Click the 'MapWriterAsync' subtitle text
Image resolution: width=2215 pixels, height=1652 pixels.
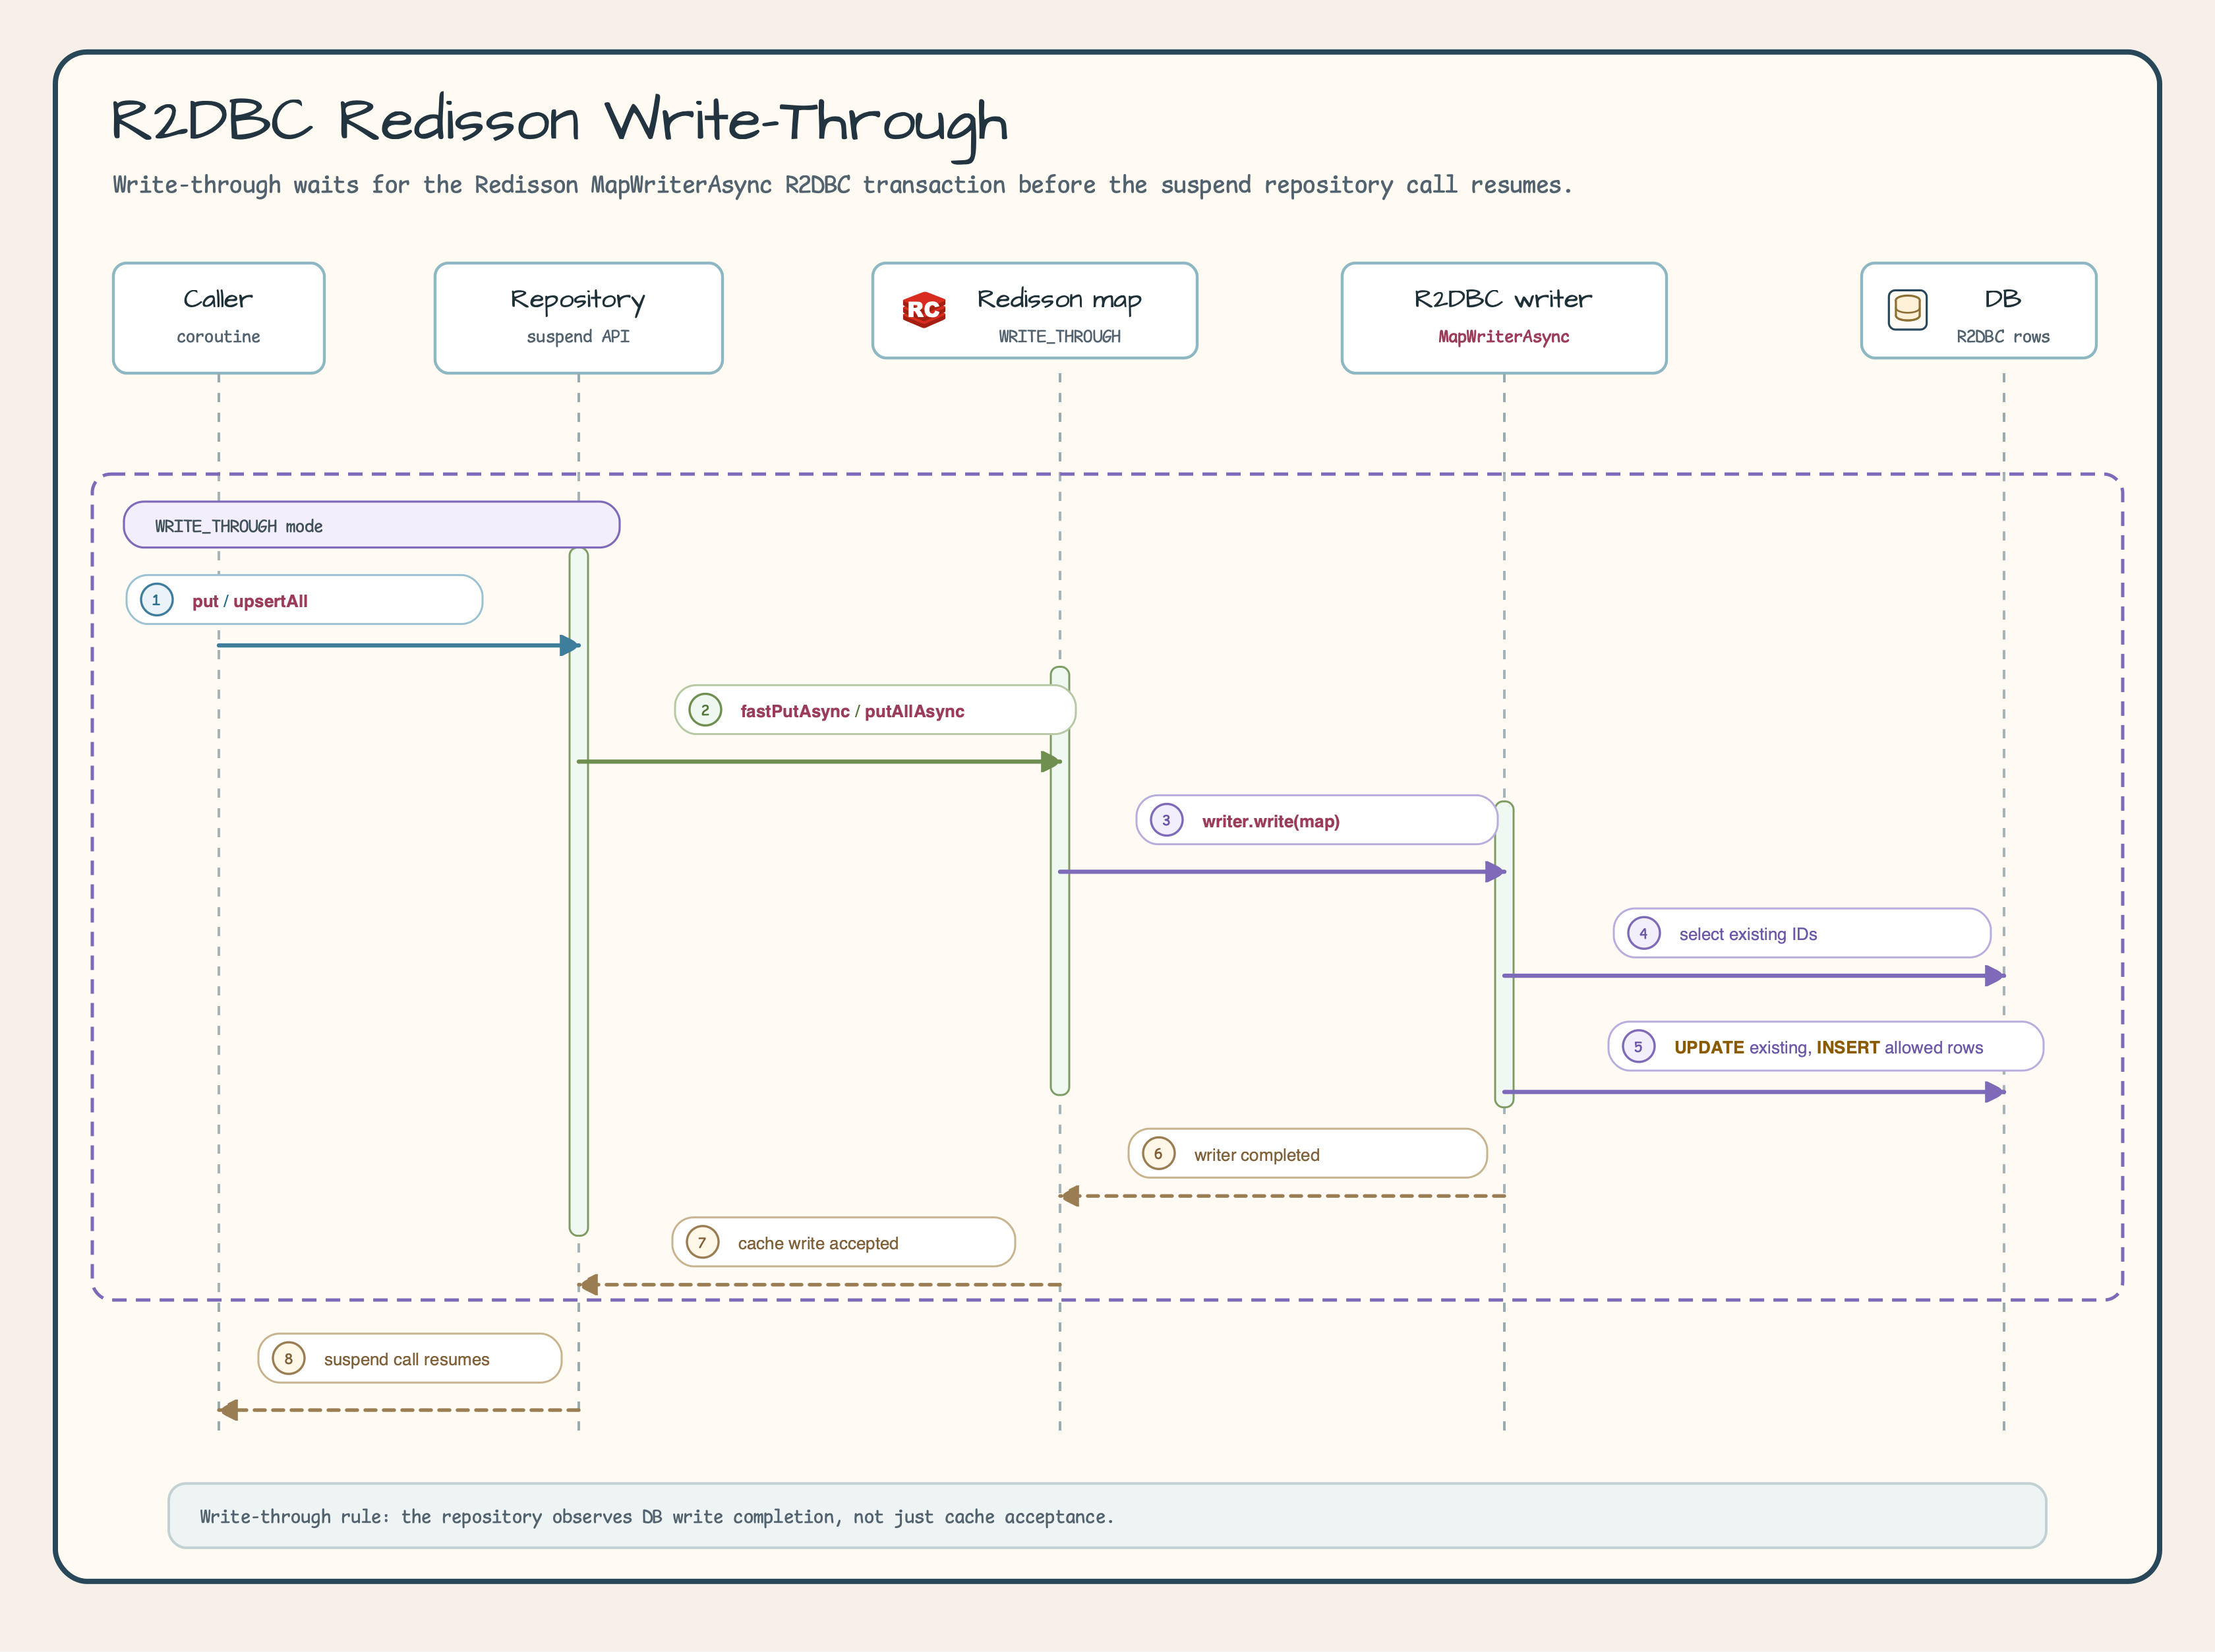click(1504, 337)
